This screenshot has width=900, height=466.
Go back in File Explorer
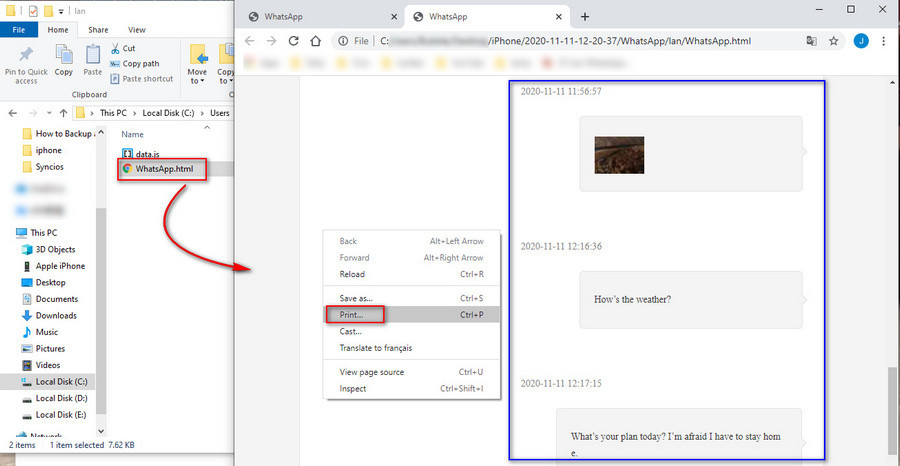[x=13, y=113]
